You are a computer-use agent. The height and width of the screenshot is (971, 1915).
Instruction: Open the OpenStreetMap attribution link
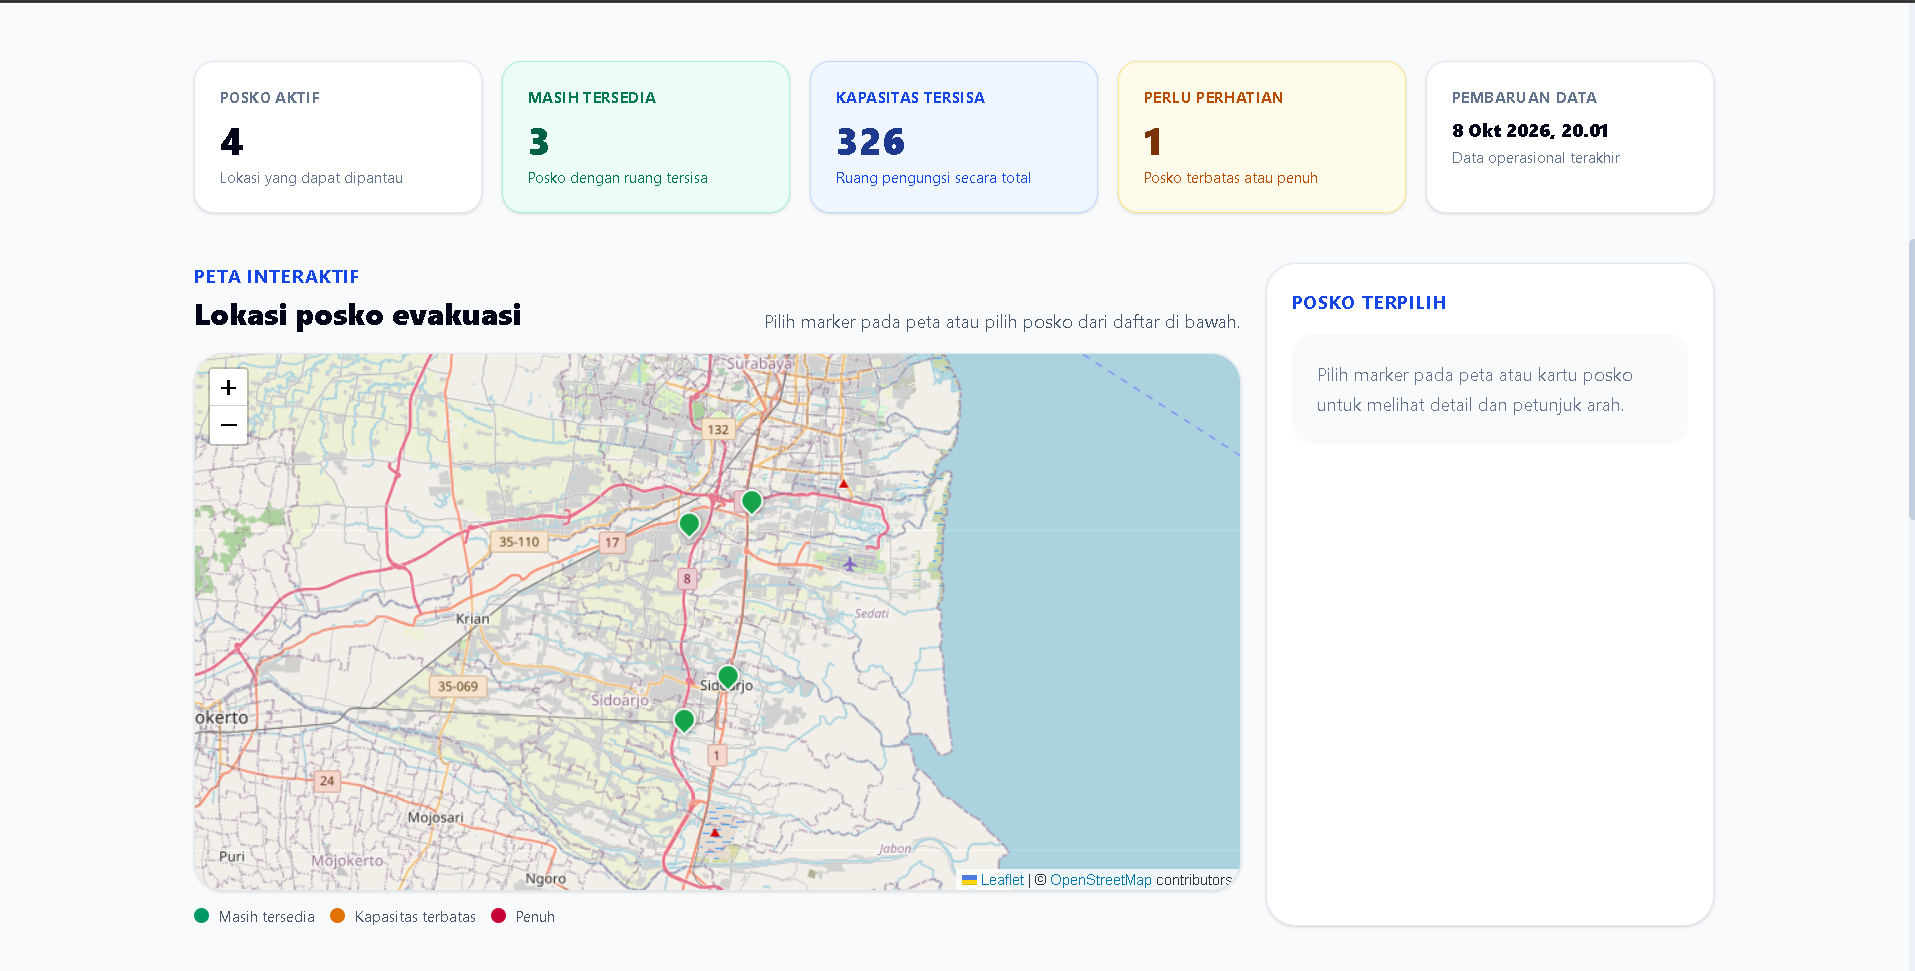1101,880
